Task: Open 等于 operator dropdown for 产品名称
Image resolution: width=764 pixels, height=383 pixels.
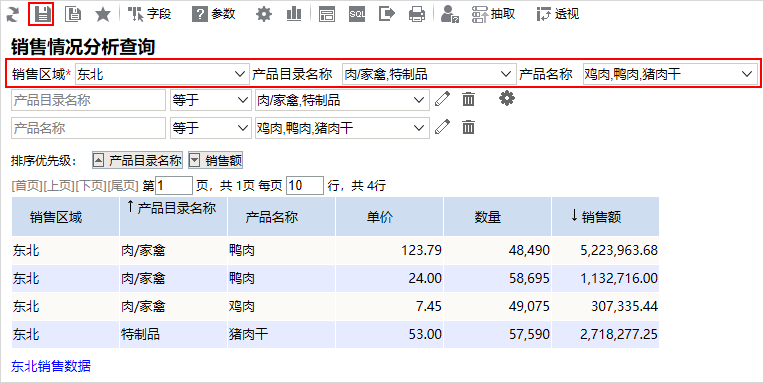Action: [210, 128]
